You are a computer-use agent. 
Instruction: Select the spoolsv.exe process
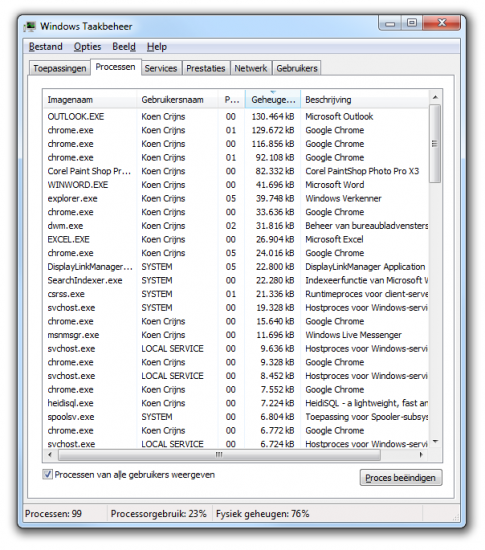point(236,417)
